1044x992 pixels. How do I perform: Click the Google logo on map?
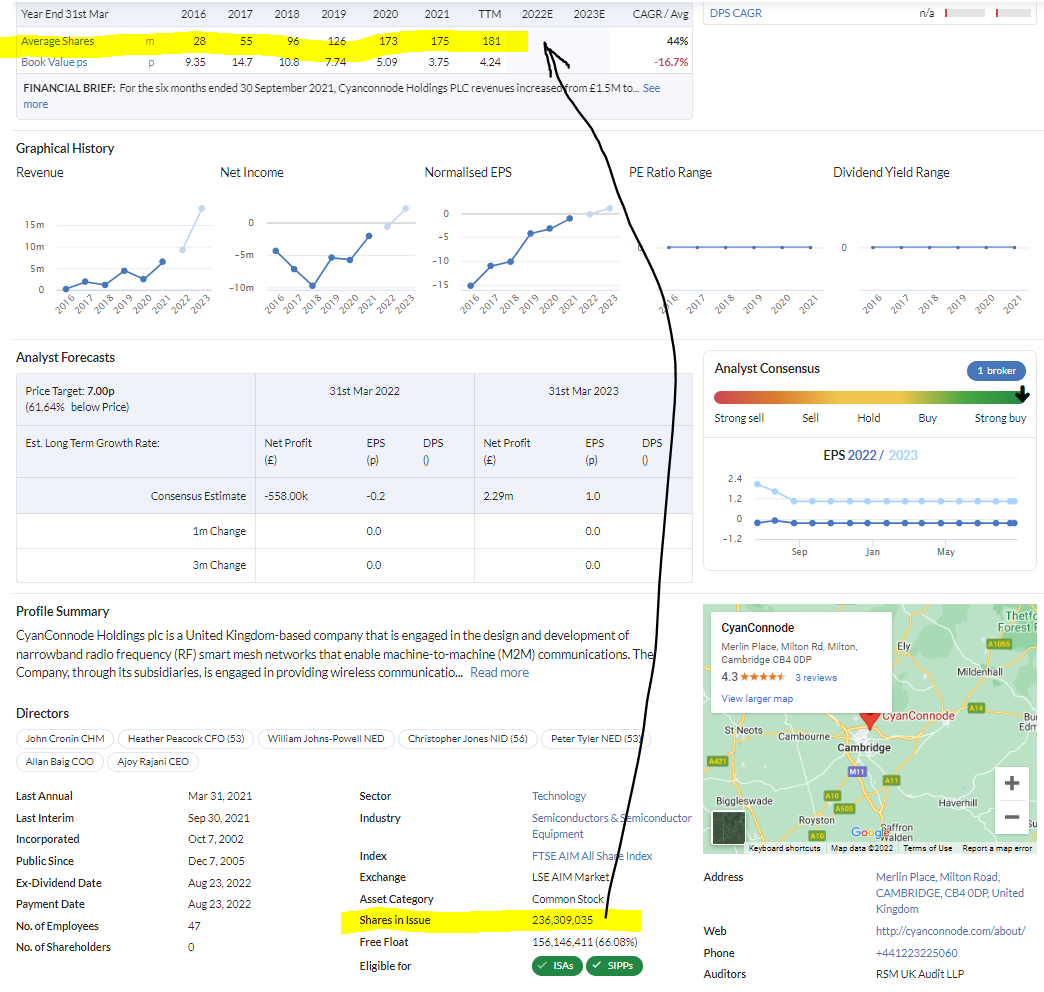pyautogui.click(x=869, y=832)
